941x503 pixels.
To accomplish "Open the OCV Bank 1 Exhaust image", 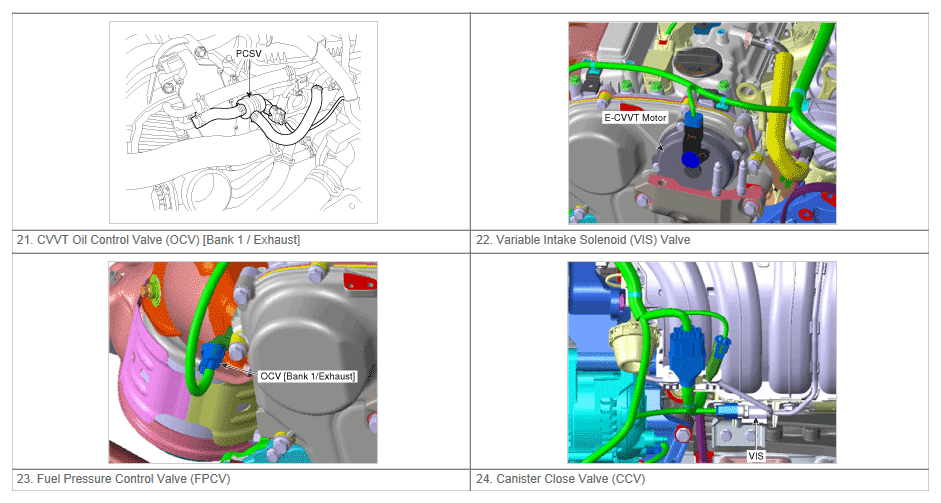I will [243, 362].
